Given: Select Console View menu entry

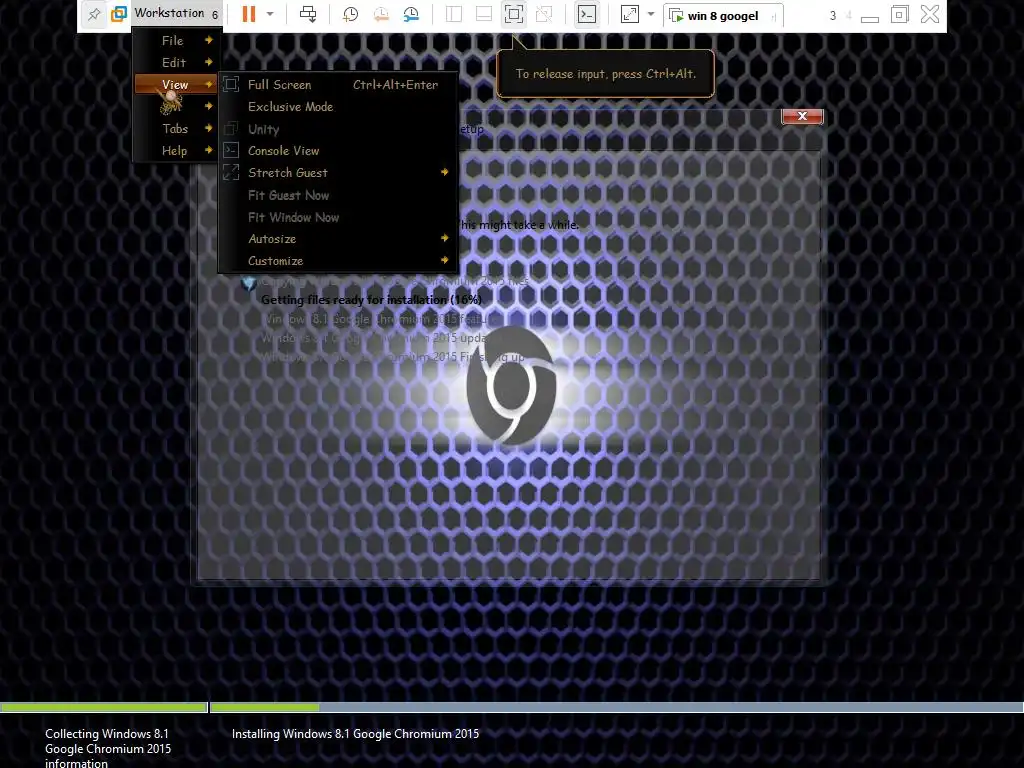Looking at the screenshot, I should 338,151.
